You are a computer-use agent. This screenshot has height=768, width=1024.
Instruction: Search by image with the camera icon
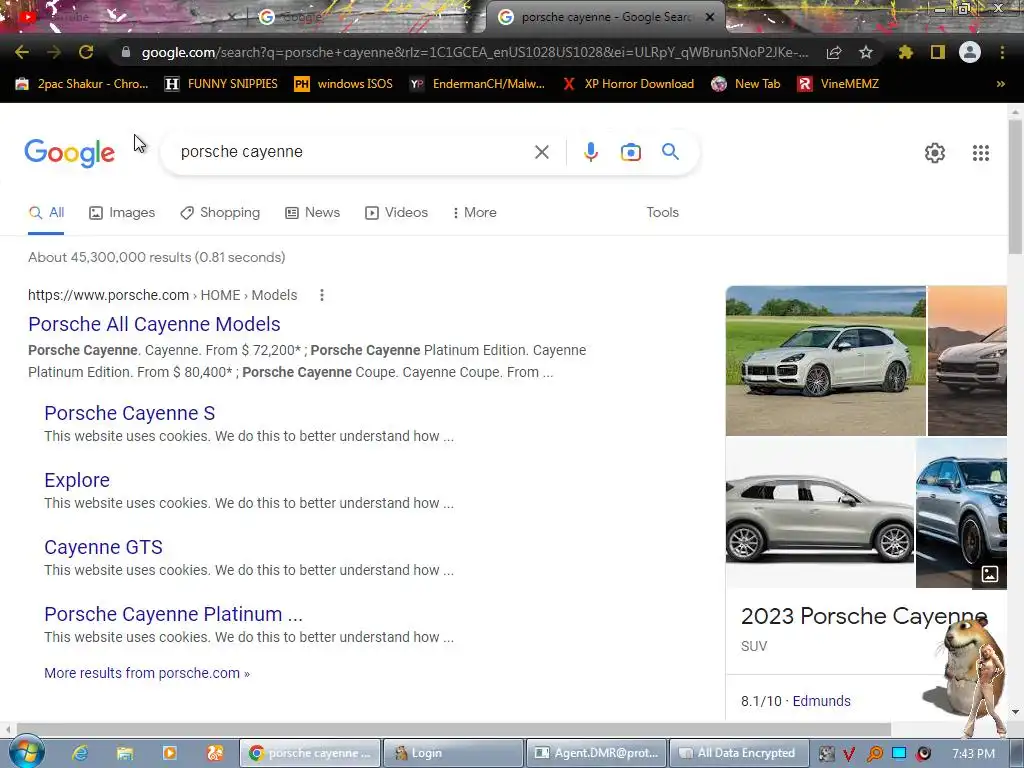pyautogui.click(x=630, y=152)
